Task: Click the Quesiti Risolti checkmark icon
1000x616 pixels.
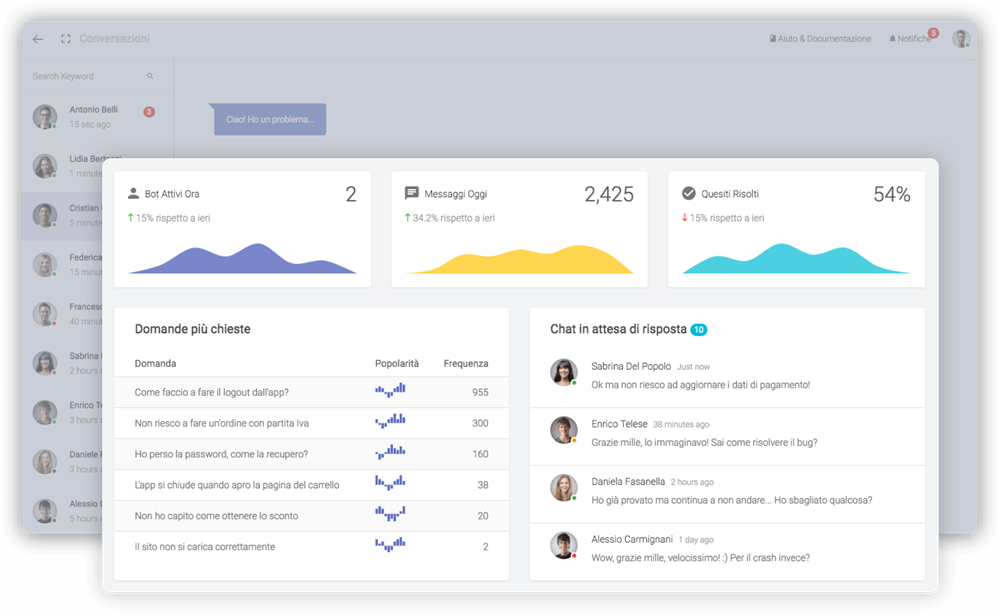Action: click(x=689, y=193)
